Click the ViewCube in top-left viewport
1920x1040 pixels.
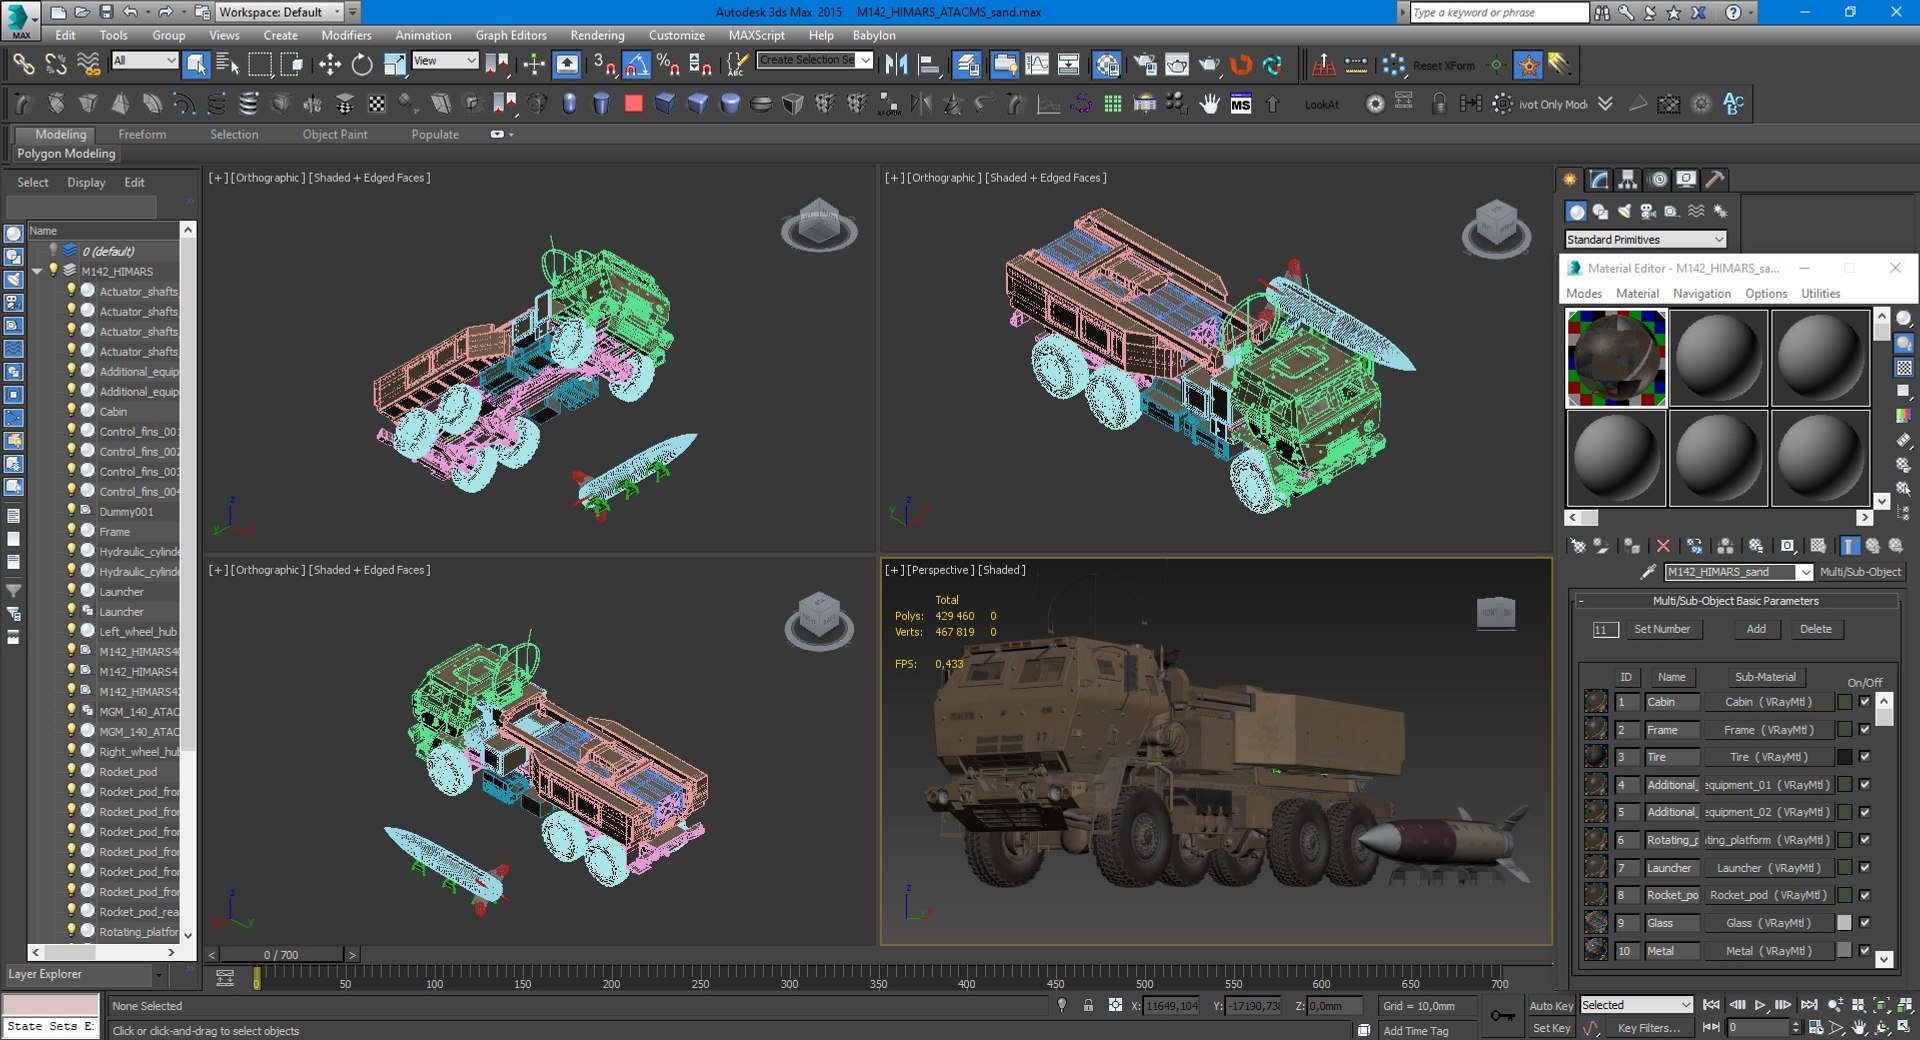tap(819, 224)
